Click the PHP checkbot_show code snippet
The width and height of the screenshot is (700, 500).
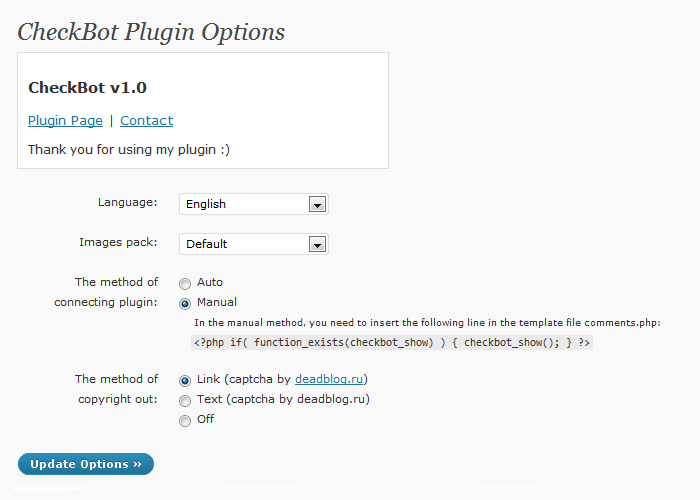click(392, 342)
